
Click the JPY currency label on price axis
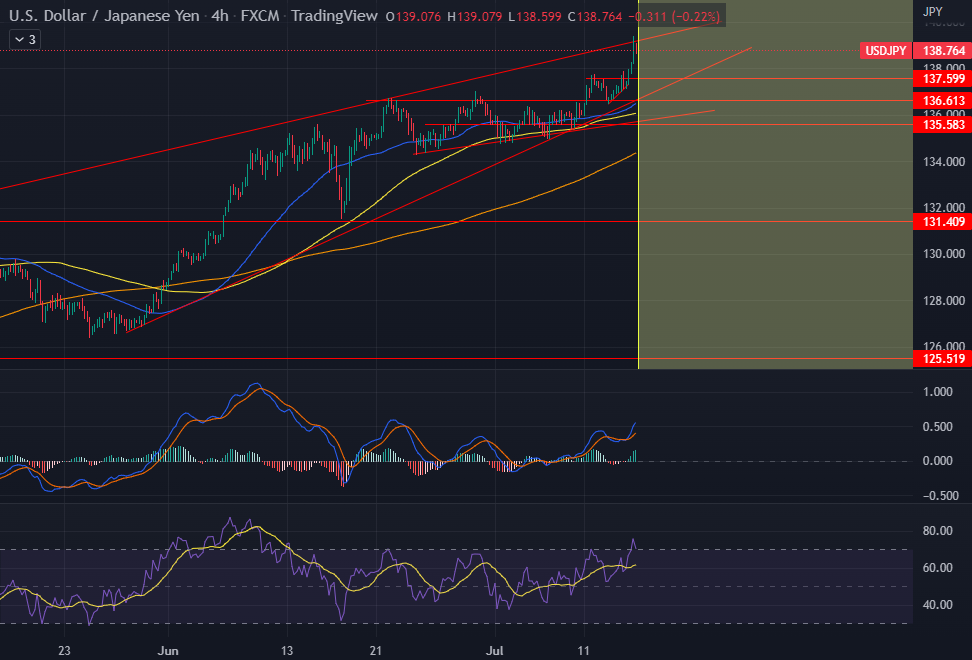[932, 11]
